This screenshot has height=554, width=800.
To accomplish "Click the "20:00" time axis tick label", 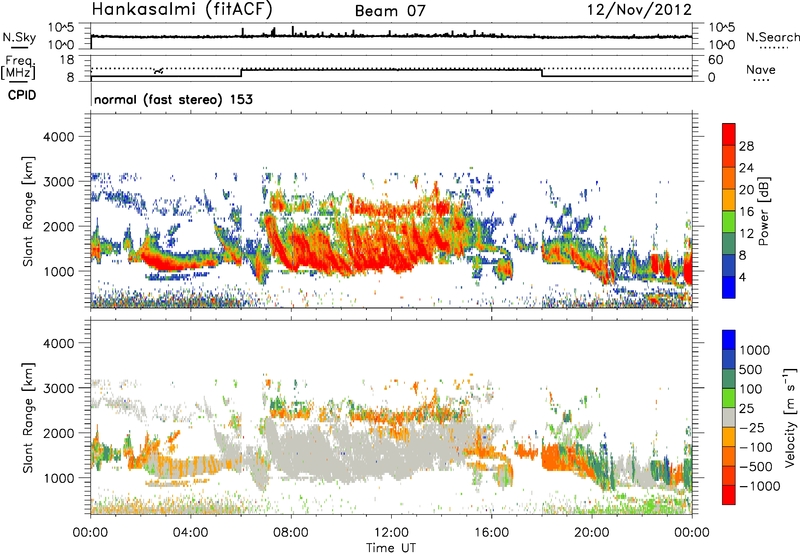I will (x=591, y=533).
